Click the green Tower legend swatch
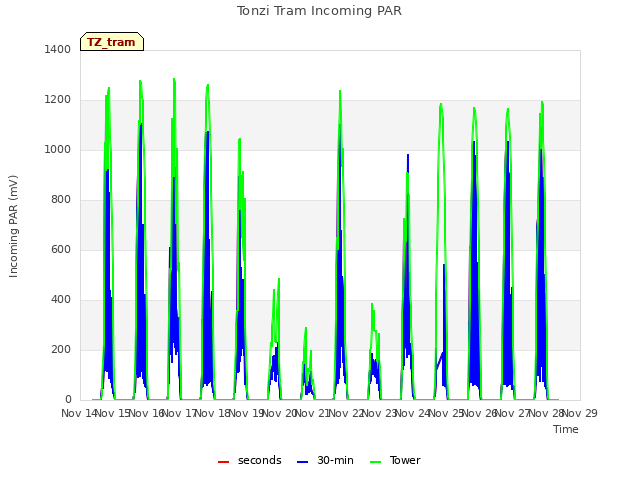 tap(376, 462)
